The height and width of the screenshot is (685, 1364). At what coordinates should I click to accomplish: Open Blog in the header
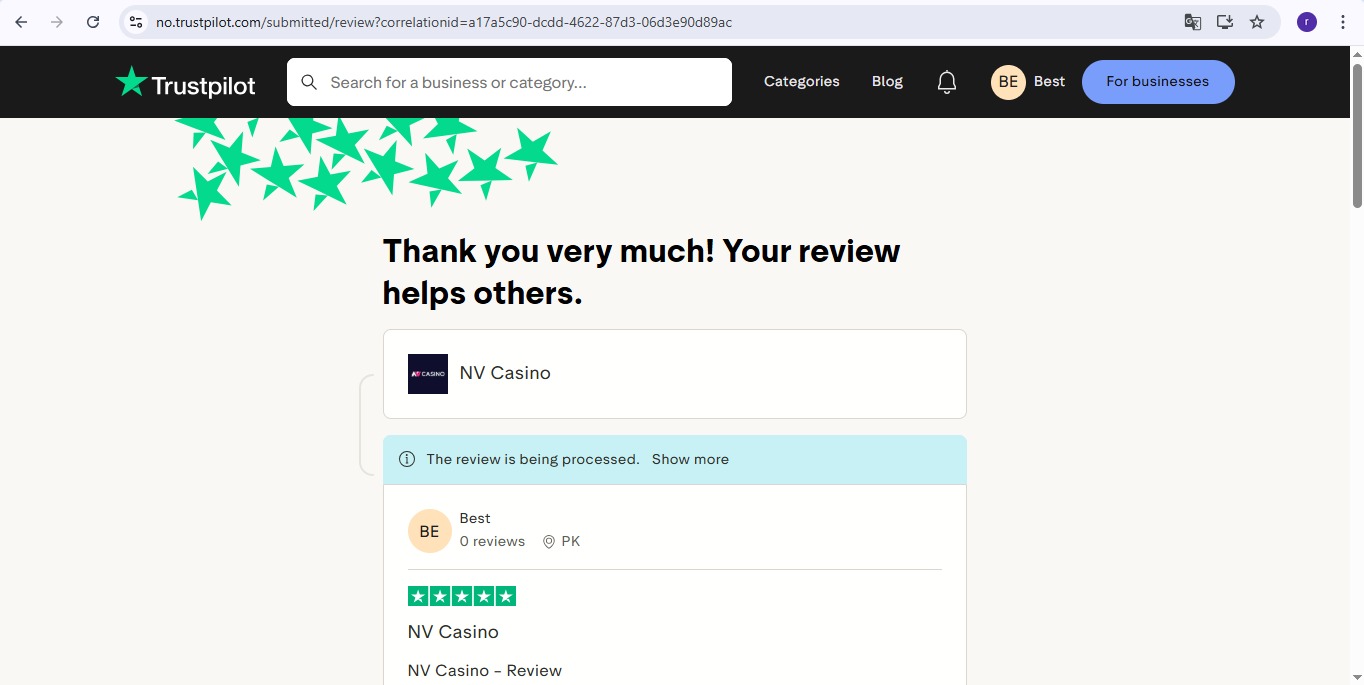(887, 82)
